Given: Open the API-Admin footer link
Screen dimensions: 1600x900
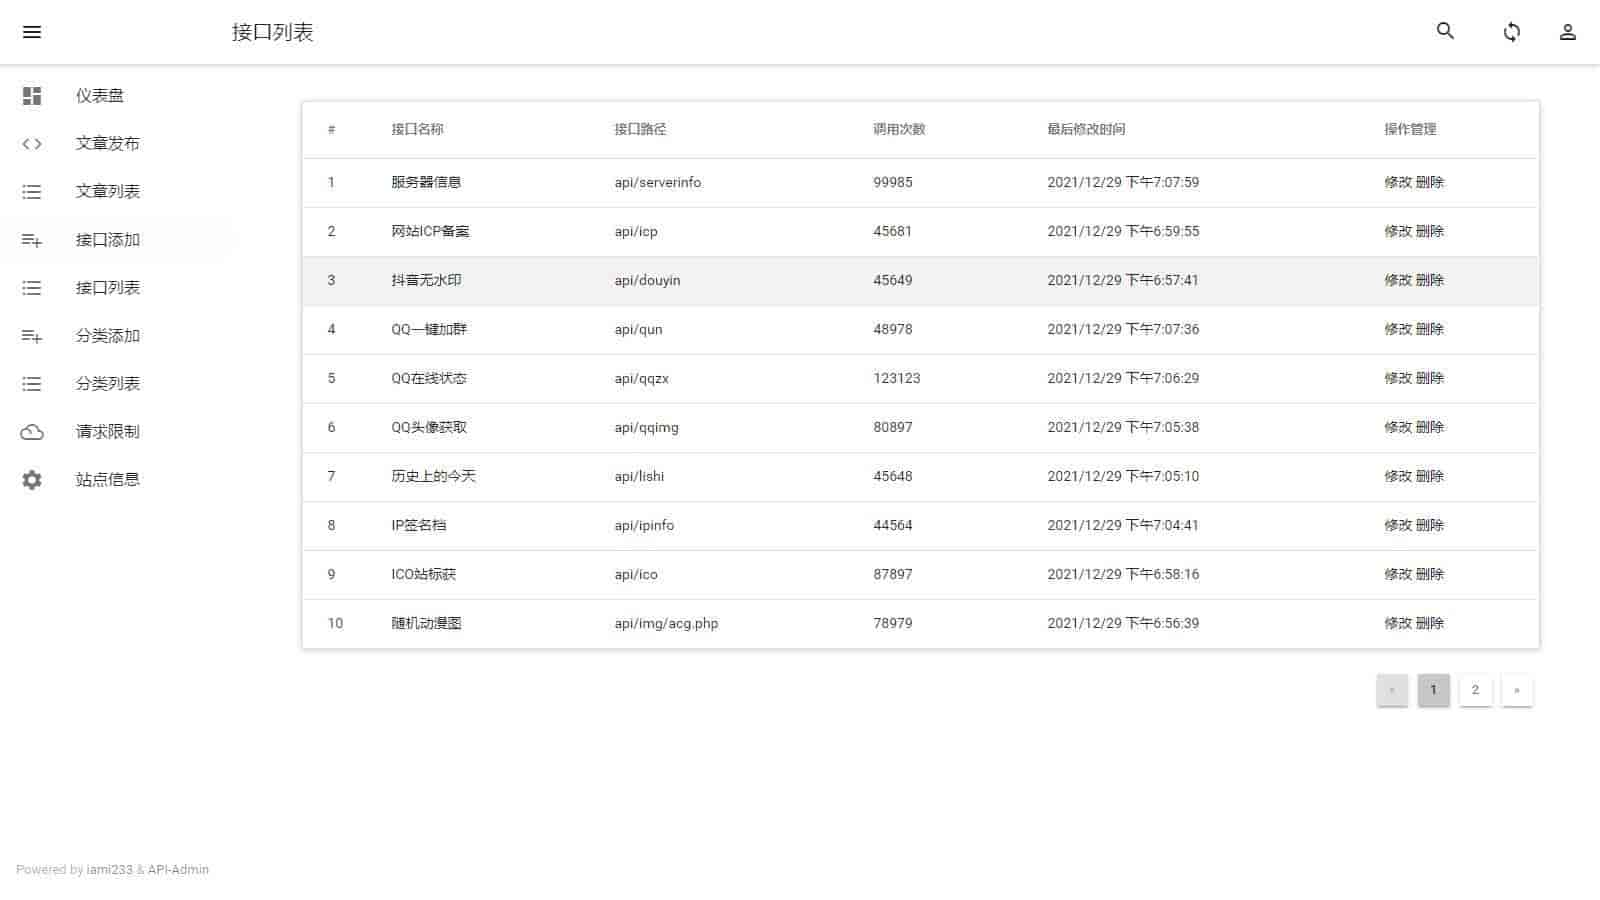Looking at the screenshot, I should click(x=179, y=870).
